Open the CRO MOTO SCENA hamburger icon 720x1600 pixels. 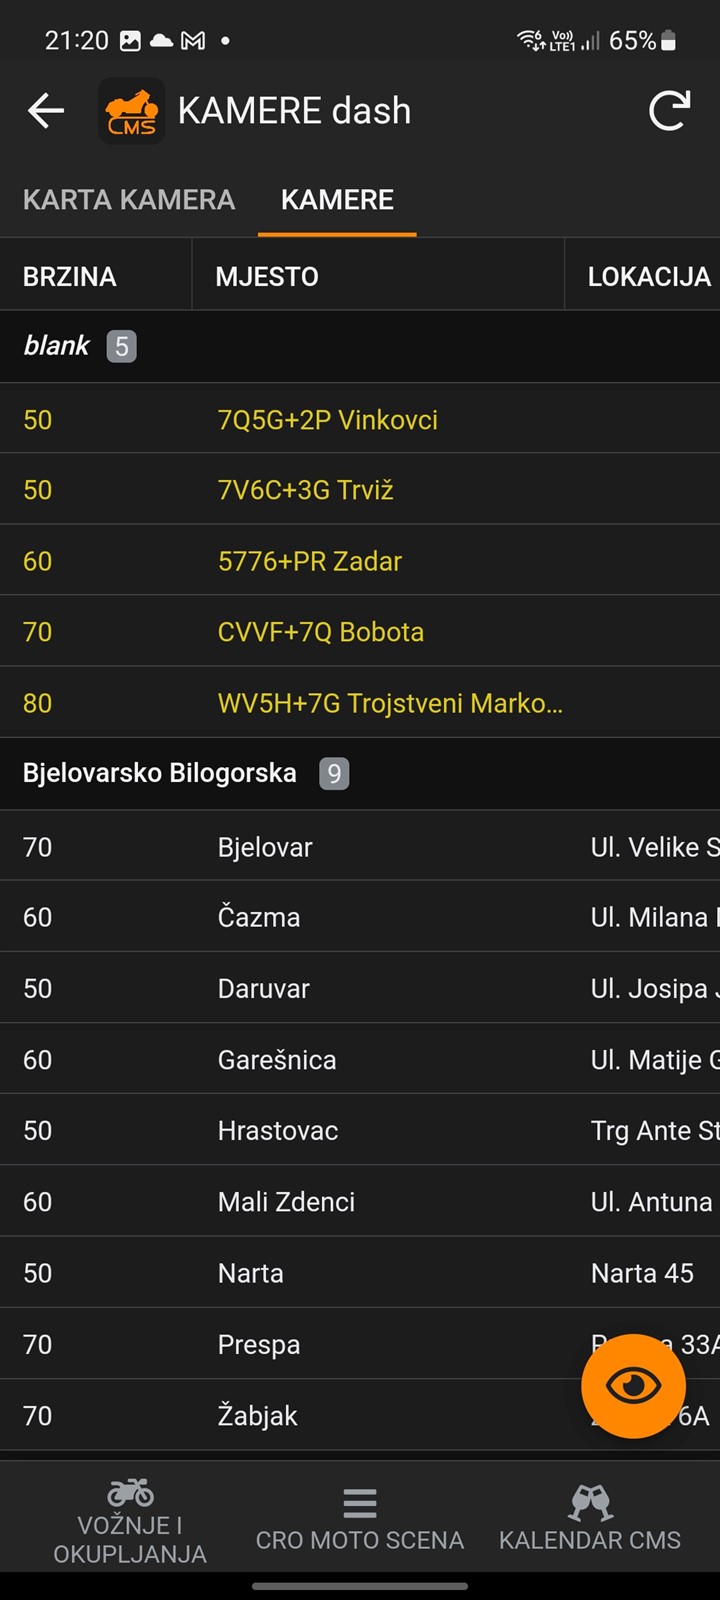pos(360,1503)
